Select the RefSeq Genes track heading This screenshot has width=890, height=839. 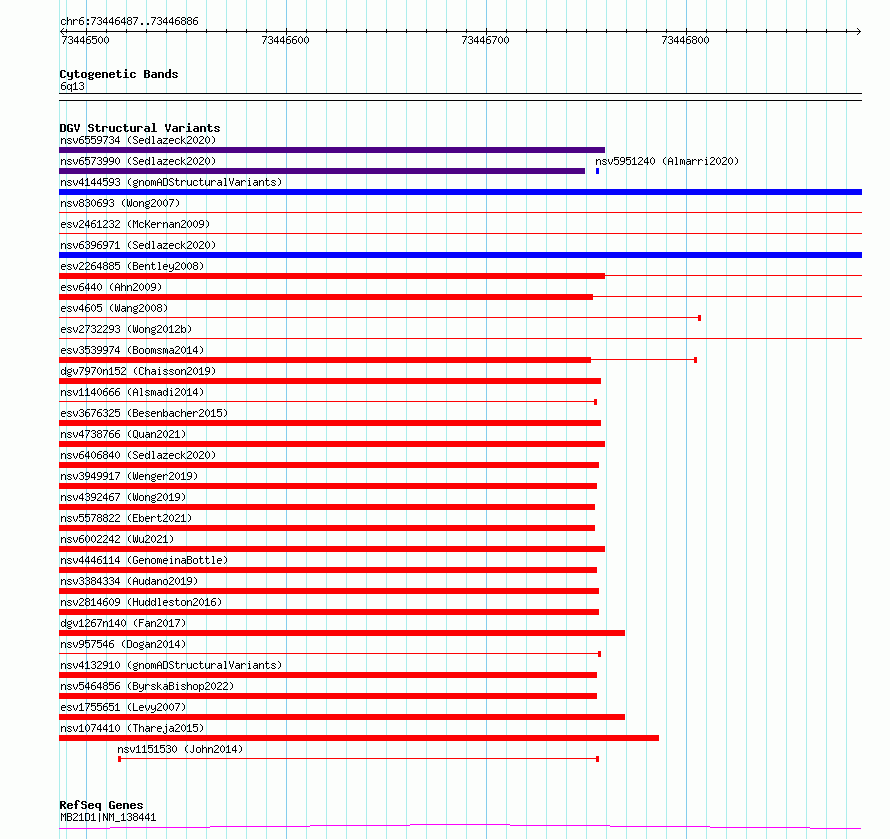(101, 805)
